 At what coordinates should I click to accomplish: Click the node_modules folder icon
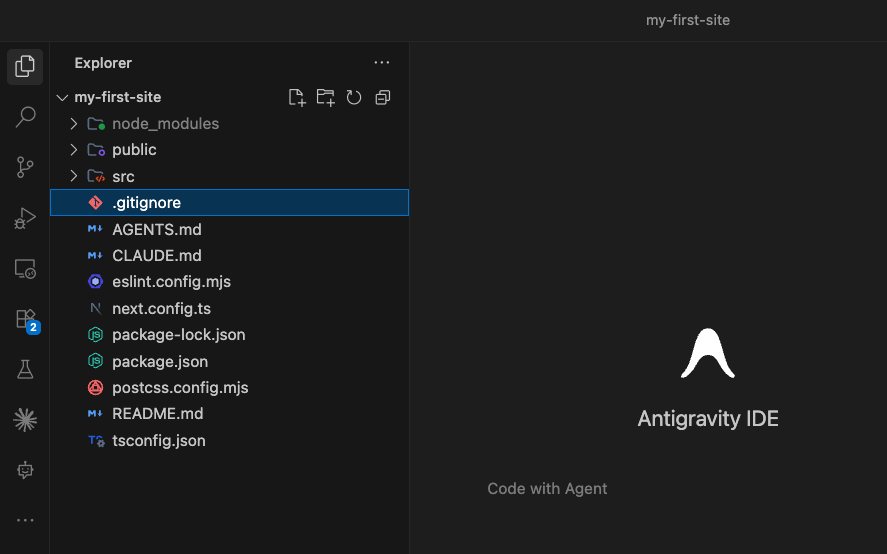(96, 124)
